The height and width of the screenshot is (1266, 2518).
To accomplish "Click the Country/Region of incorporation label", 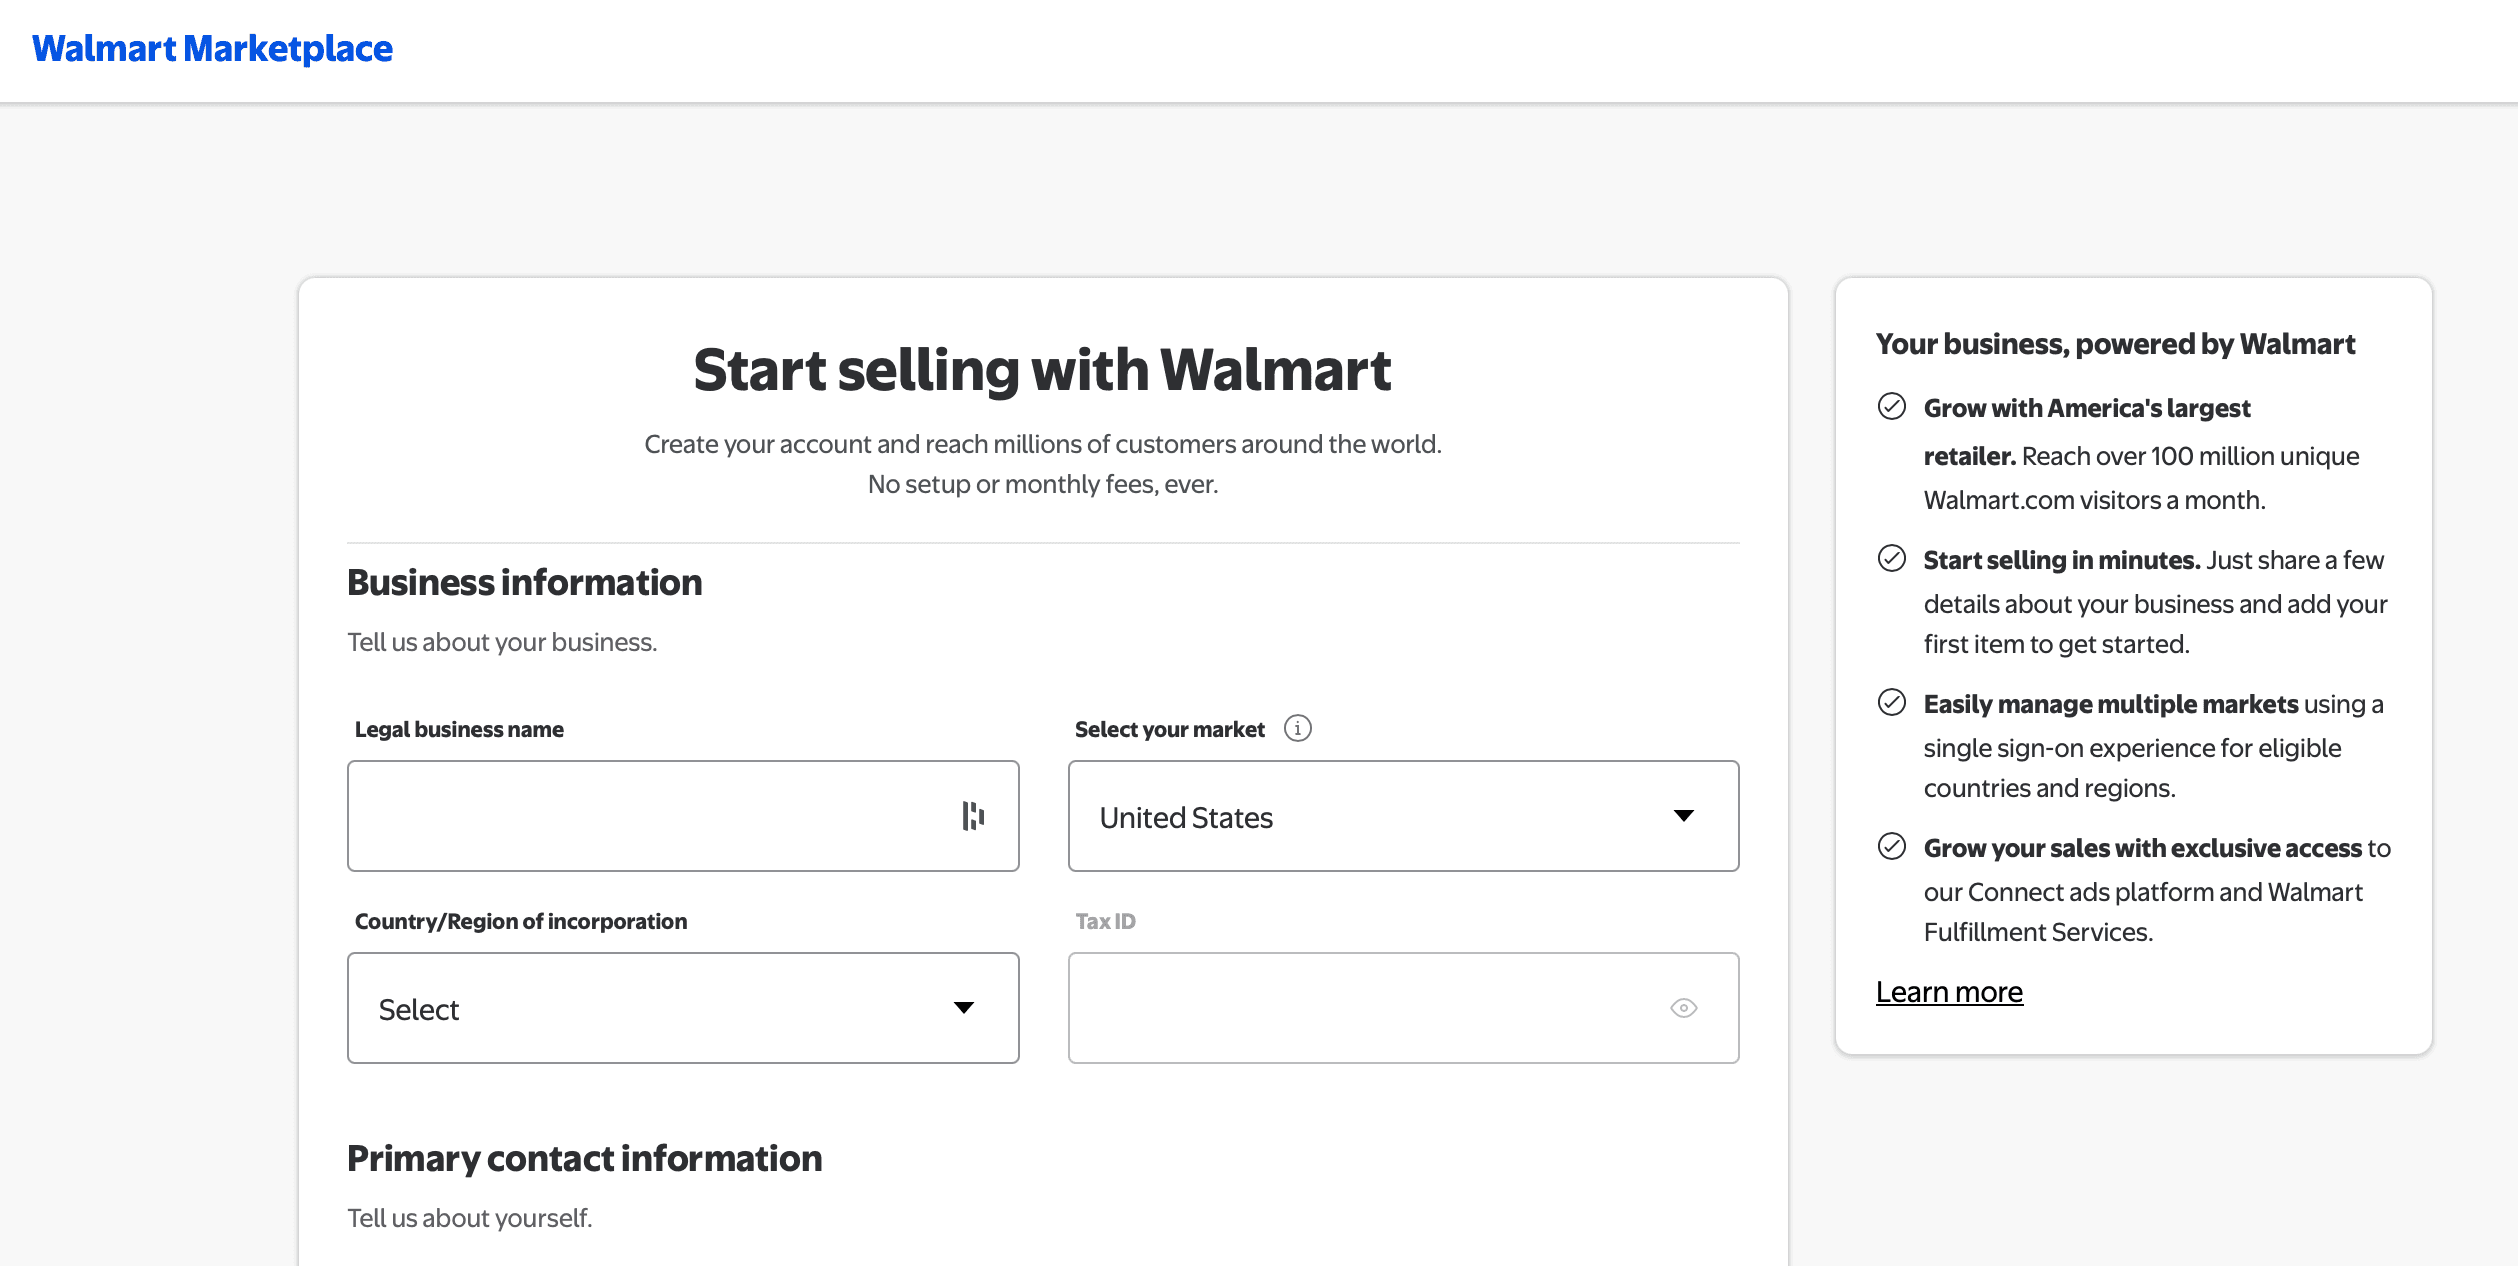I will pyautogui.click(x=521, y=921).
